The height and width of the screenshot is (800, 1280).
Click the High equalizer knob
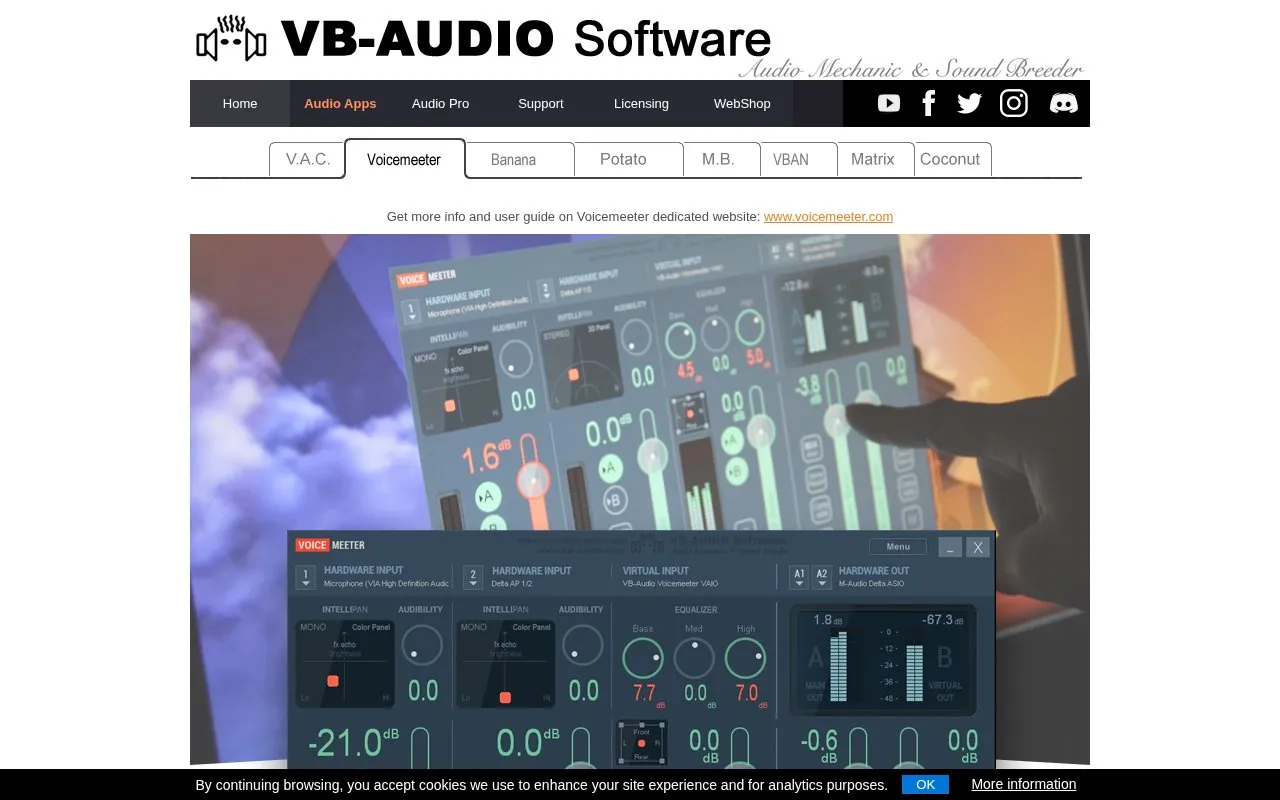745,658
